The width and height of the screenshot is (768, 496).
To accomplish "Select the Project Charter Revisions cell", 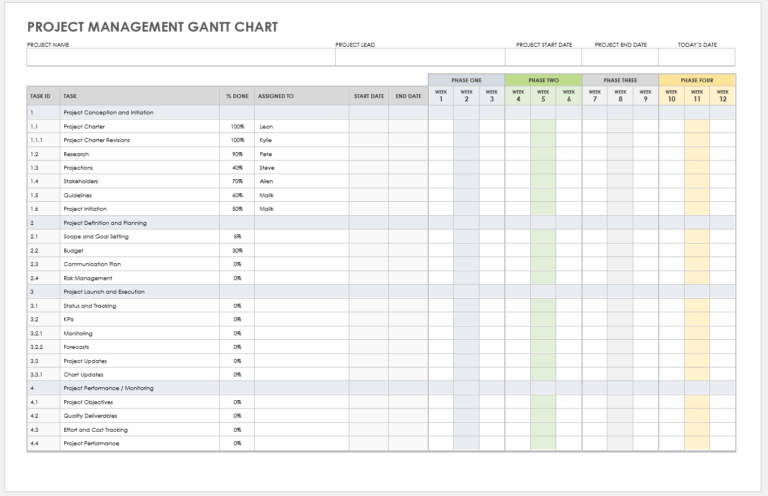I will pos(140,140).
